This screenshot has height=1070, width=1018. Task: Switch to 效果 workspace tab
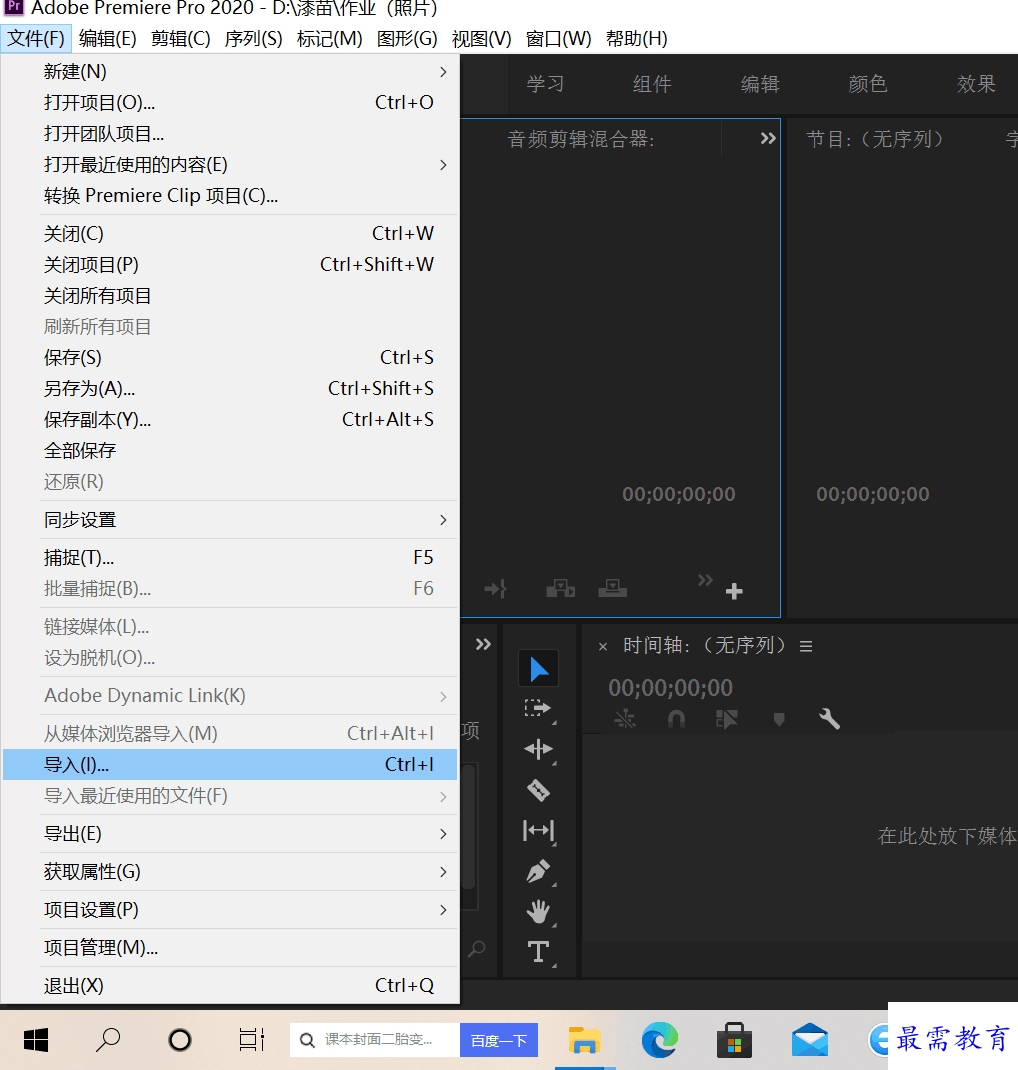click(976, 84)
